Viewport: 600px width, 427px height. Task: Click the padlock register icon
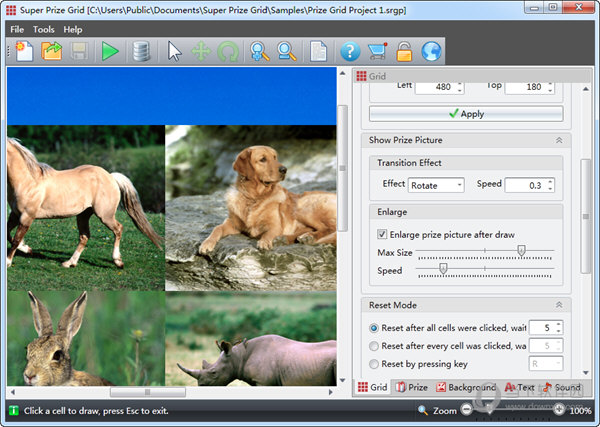404,51
